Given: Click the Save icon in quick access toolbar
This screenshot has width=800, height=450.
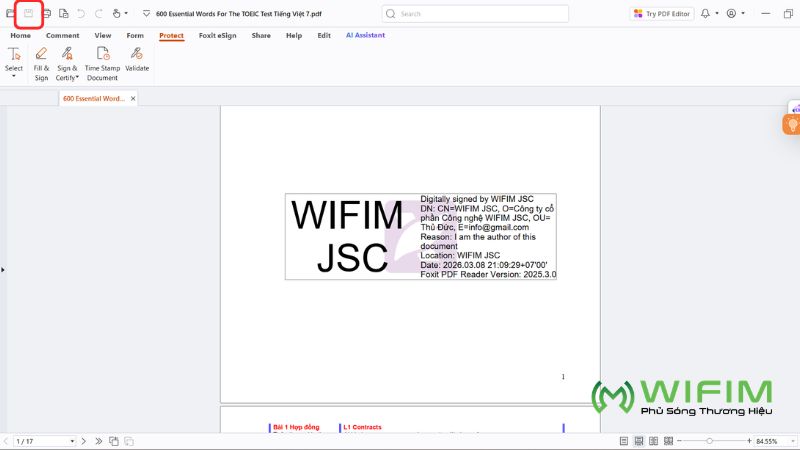Looking at the screenshot, I should pyautogui.click(x=29, y=14).
